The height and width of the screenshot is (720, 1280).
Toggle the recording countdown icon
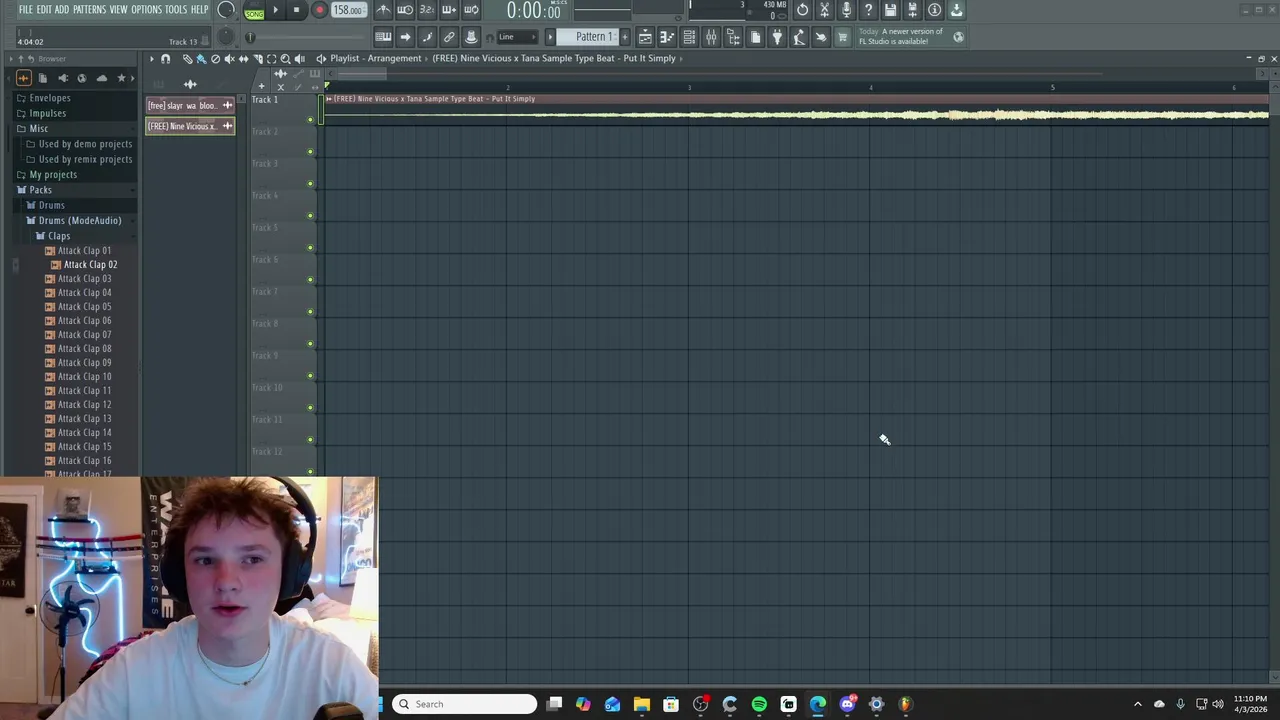[x=427, y=10]
